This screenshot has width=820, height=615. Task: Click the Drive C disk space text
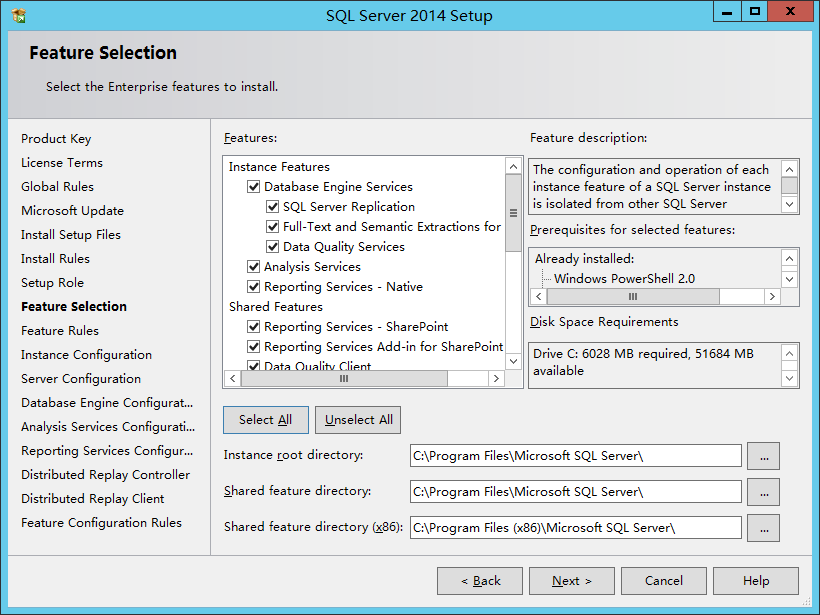click(643, 362)
